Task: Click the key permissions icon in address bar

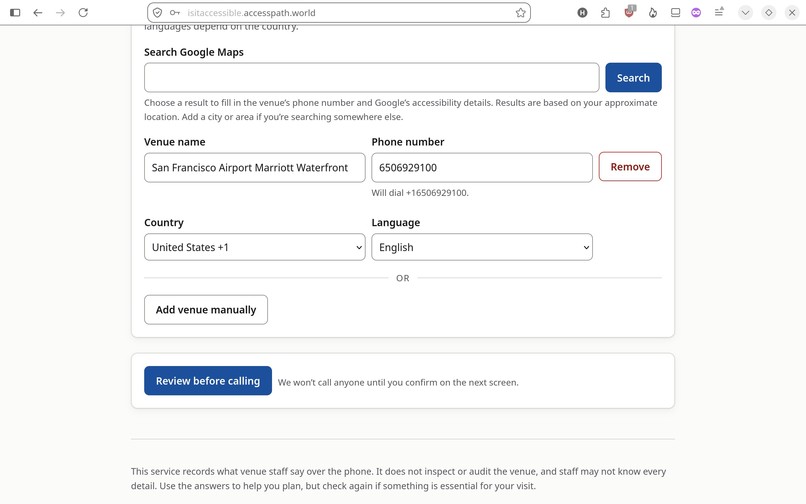Action: (x=175, y=13)
